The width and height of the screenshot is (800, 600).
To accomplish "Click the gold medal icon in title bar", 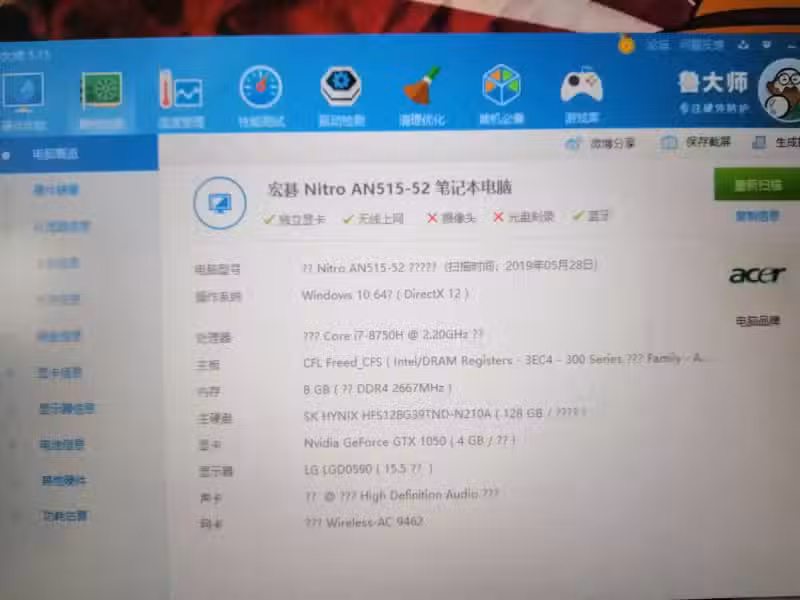I will pyautogui.click(x=626, y=44).
